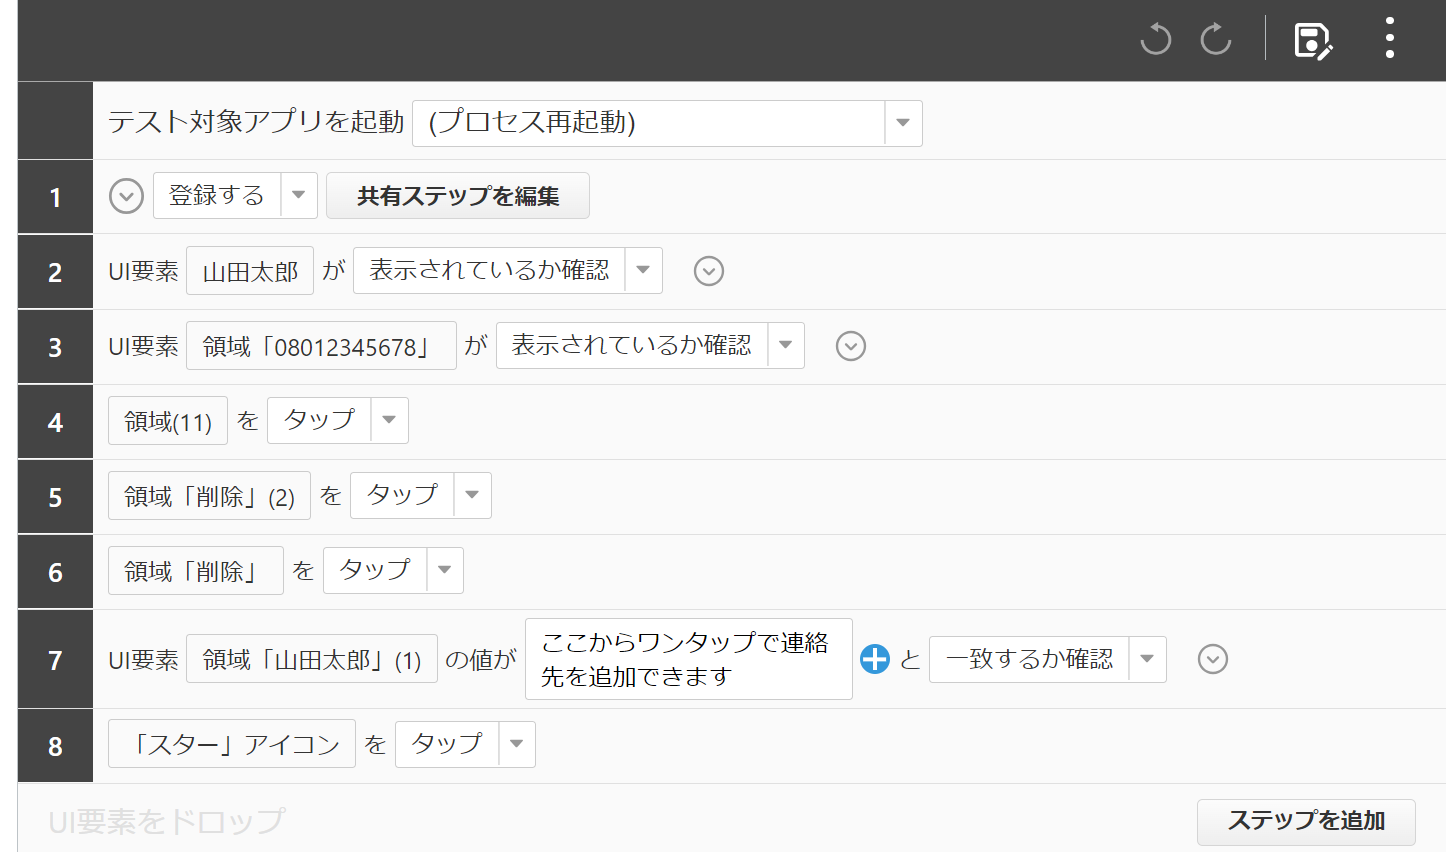Select step number 6 row header
Image resolution: width=1450 pixels, height=852 pixels.
56,572
